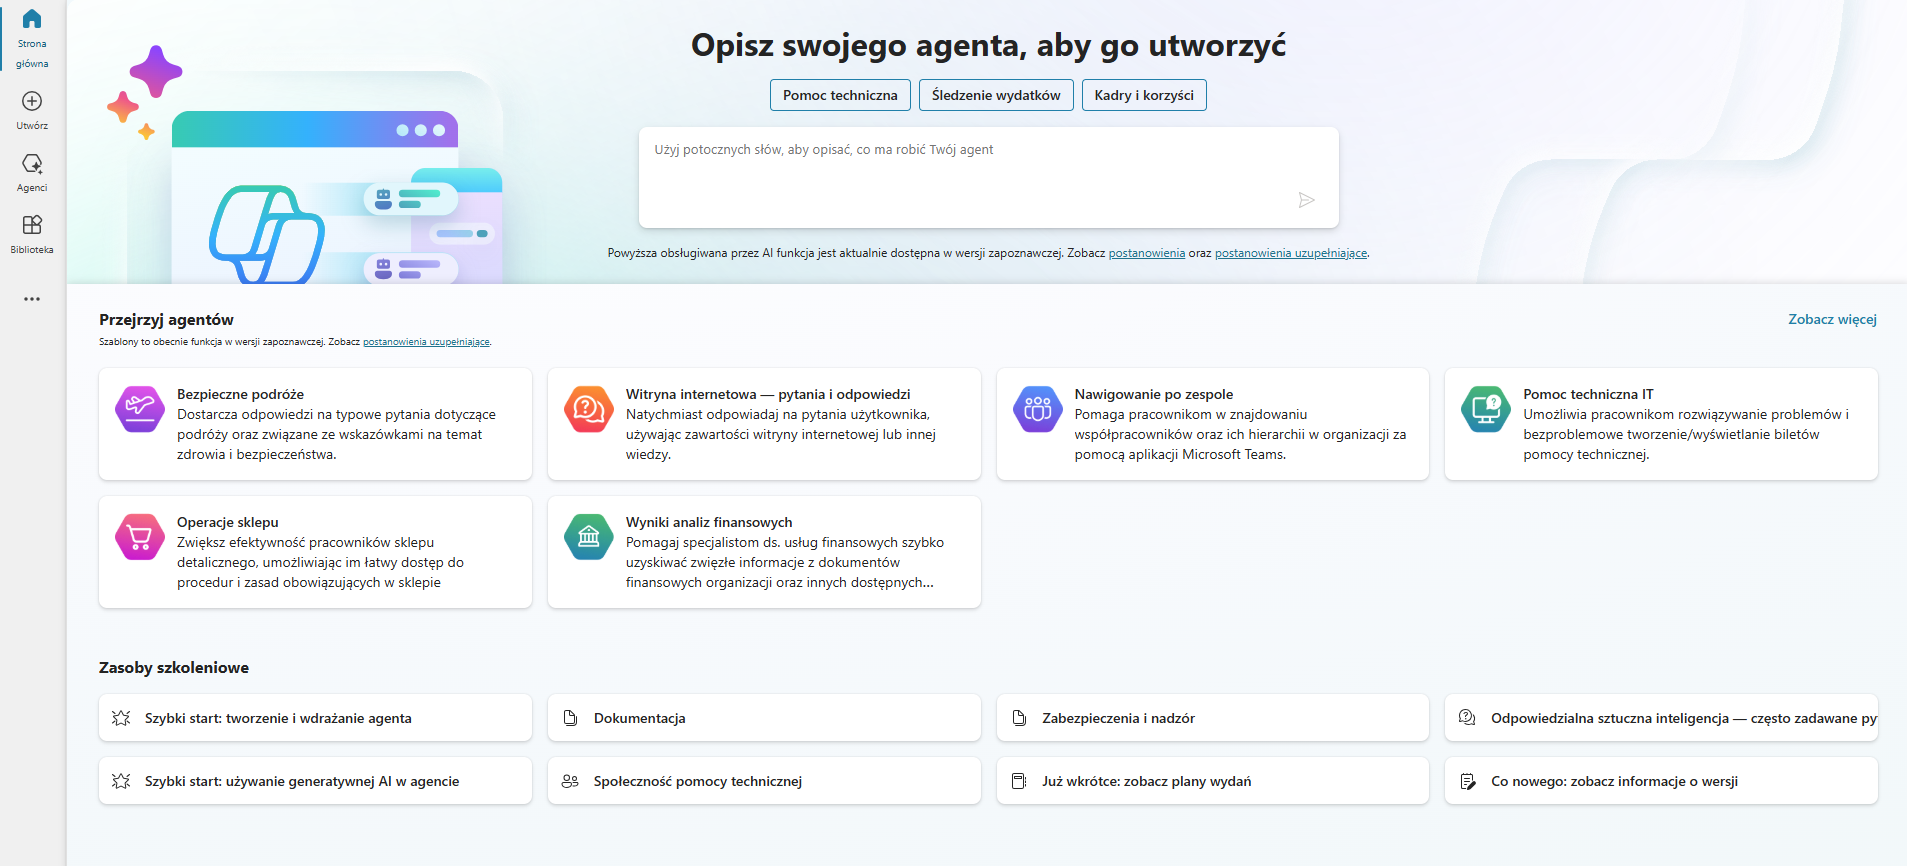Open the Zobacz więcej link
Screen dimensions: 1907x866
[x=1832, y=320]
